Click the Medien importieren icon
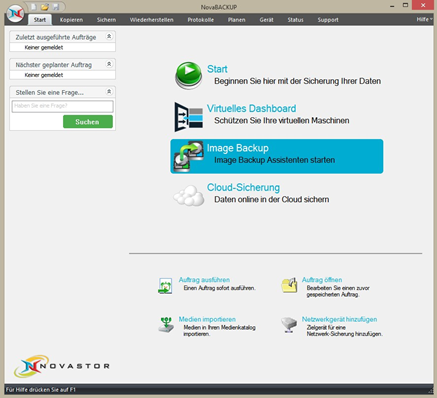This screenshot has width=437, height=398. pyautogui.click(x=166, y=325)
